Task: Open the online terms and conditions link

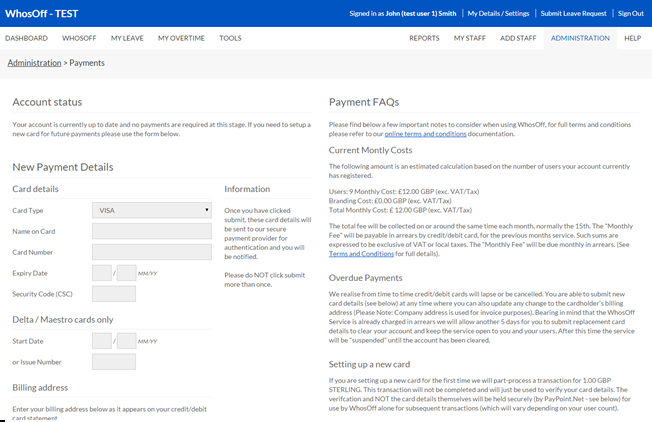Action: pos(425,134)
